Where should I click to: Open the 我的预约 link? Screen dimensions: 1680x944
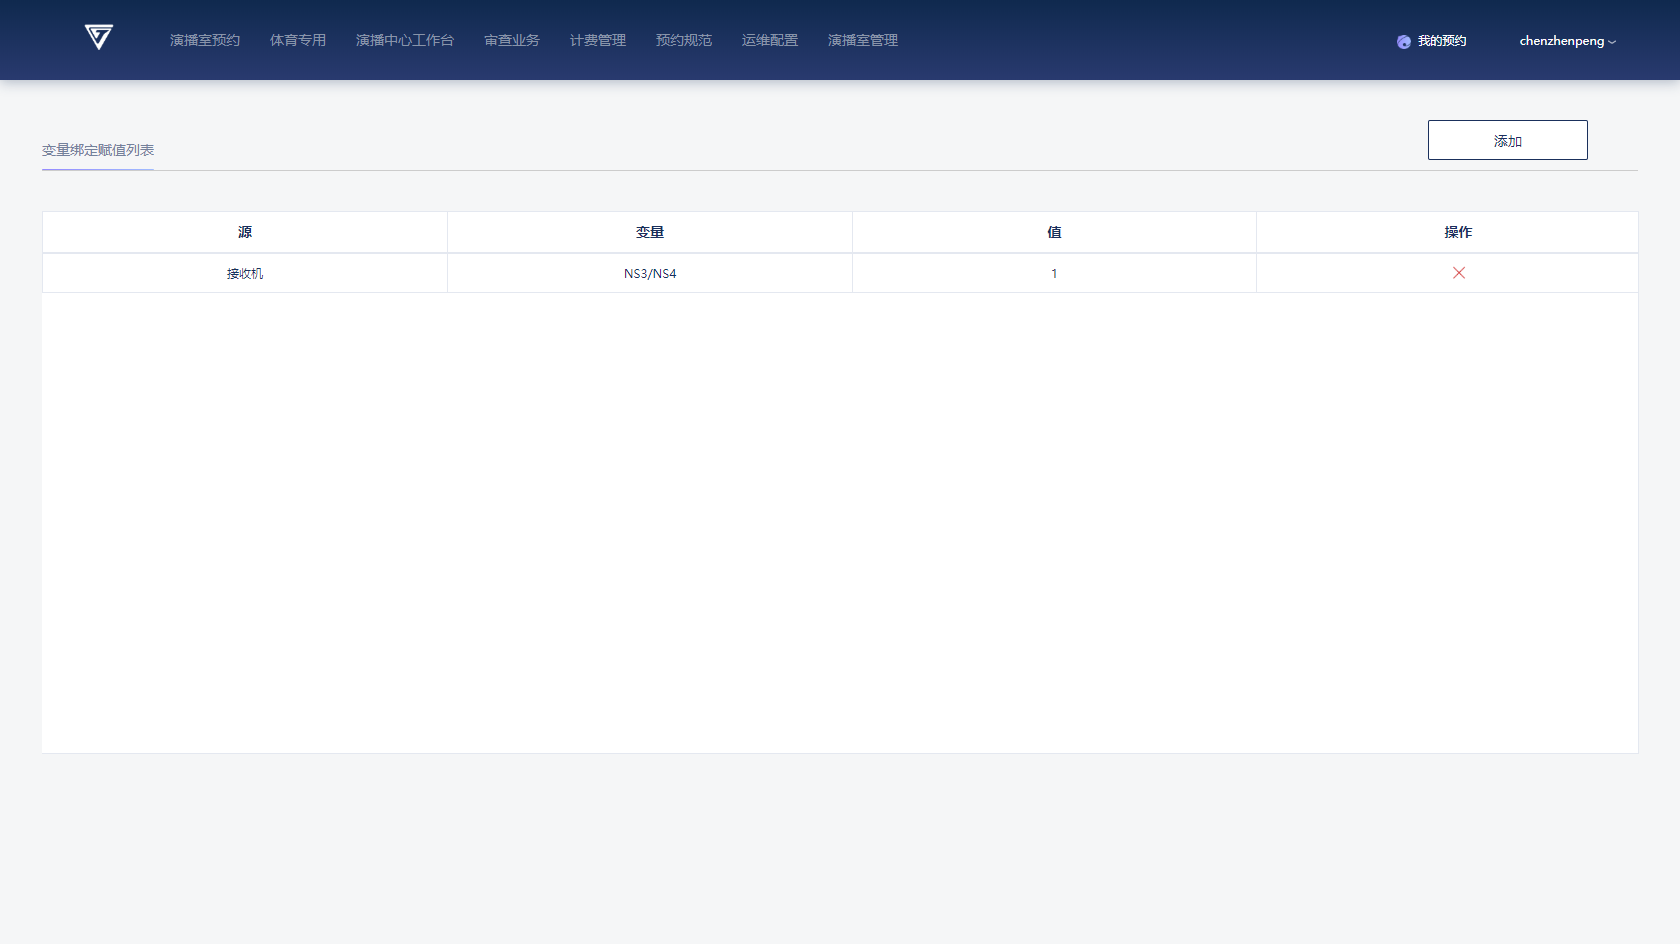click(x=1441, y=41)
